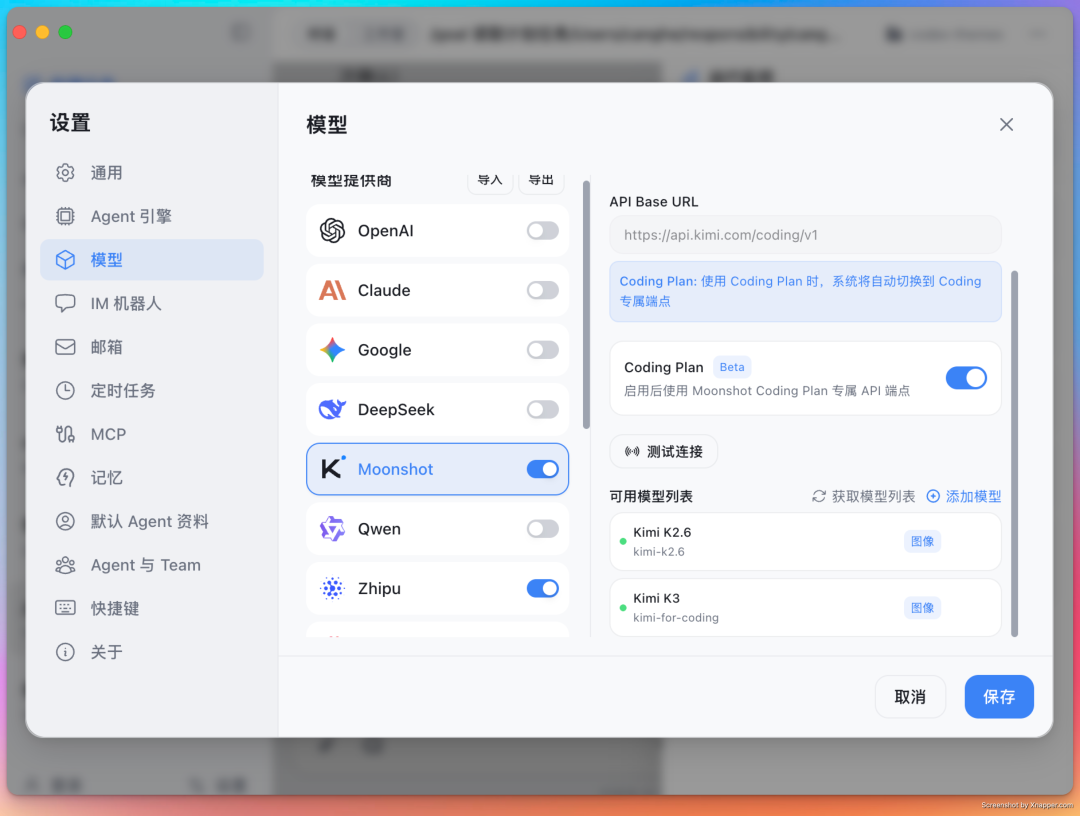The width and height of the screenshot is (1080, 816).
Task: Click the yellow macOS minimize button
Action: [x=43, y=32]
